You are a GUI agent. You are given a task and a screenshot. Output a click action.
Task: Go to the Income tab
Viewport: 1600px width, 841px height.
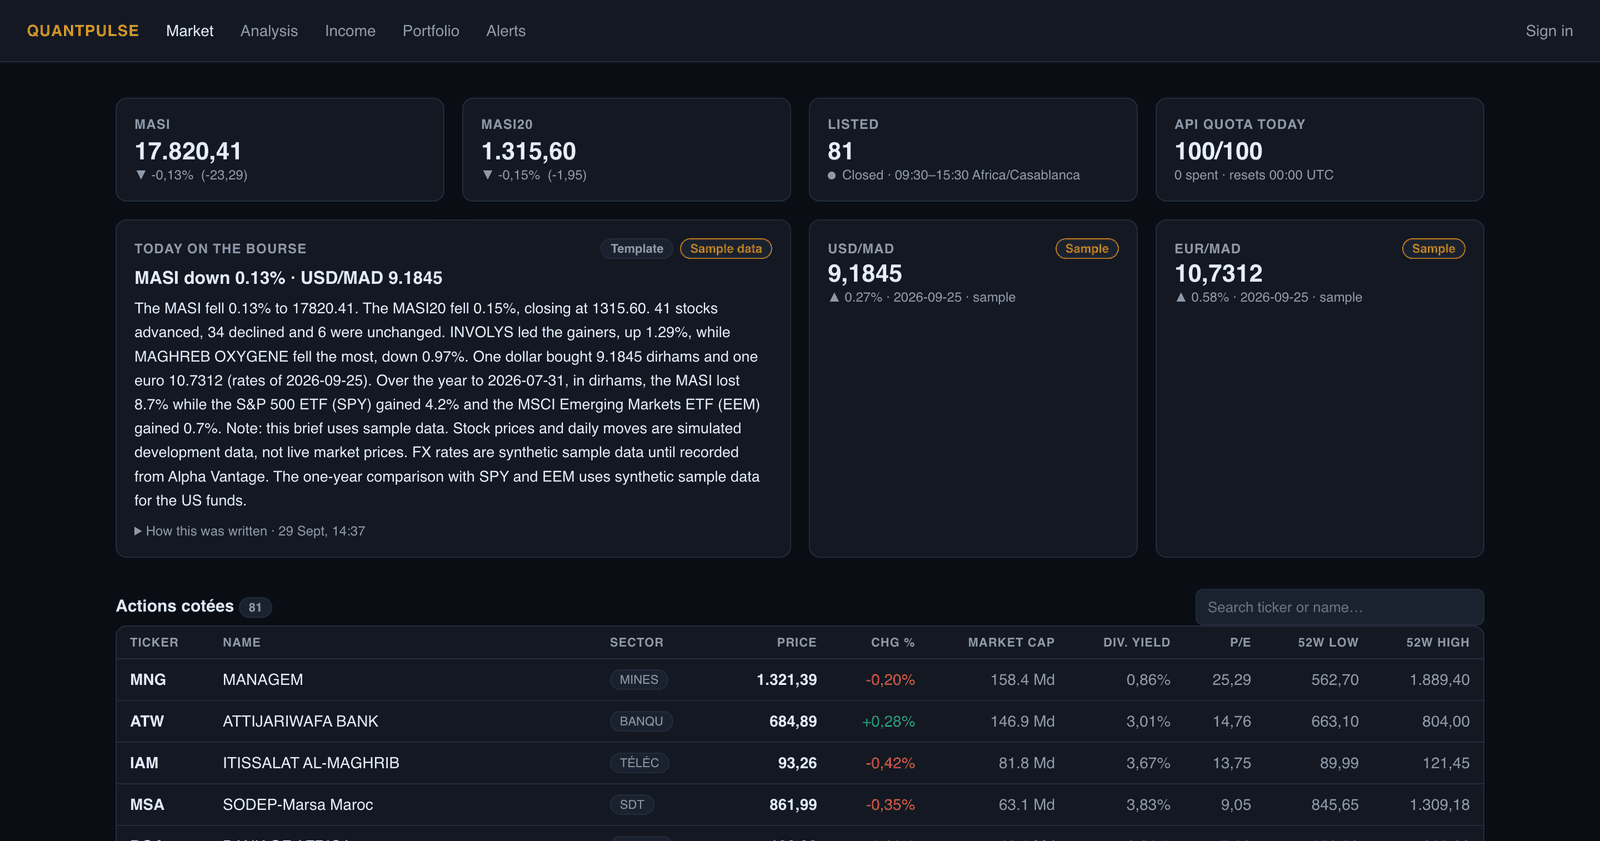pos(350,31)
